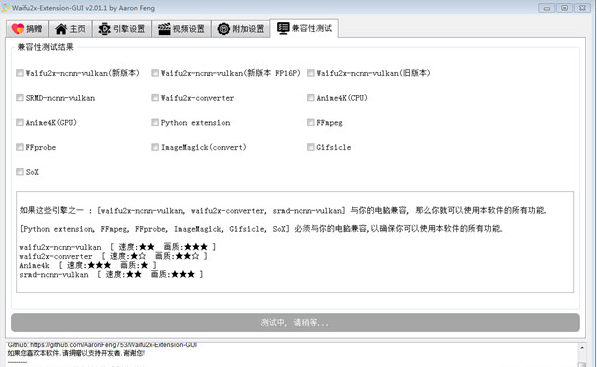
Task: Click the 兼容性测试结果 group title
Action: point(45,47)
